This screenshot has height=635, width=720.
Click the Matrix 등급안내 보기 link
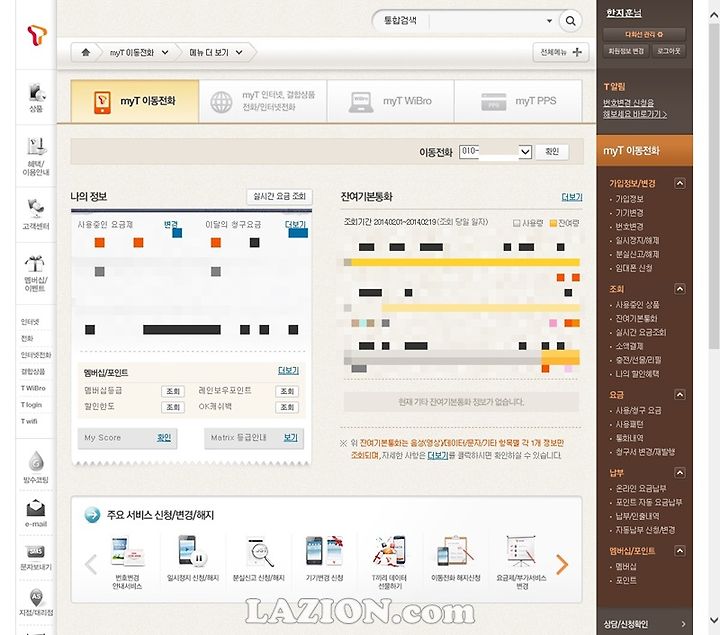click(291, 438)
